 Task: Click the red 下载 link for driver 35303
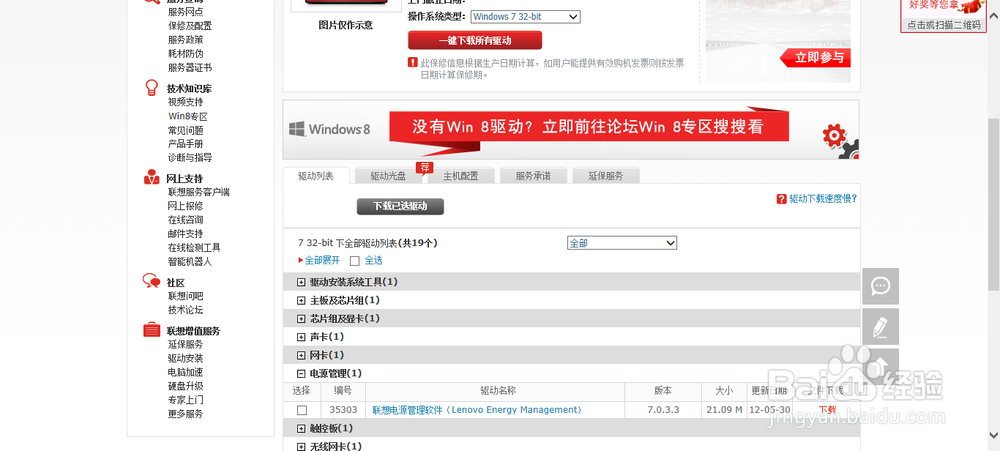point(827,410)
